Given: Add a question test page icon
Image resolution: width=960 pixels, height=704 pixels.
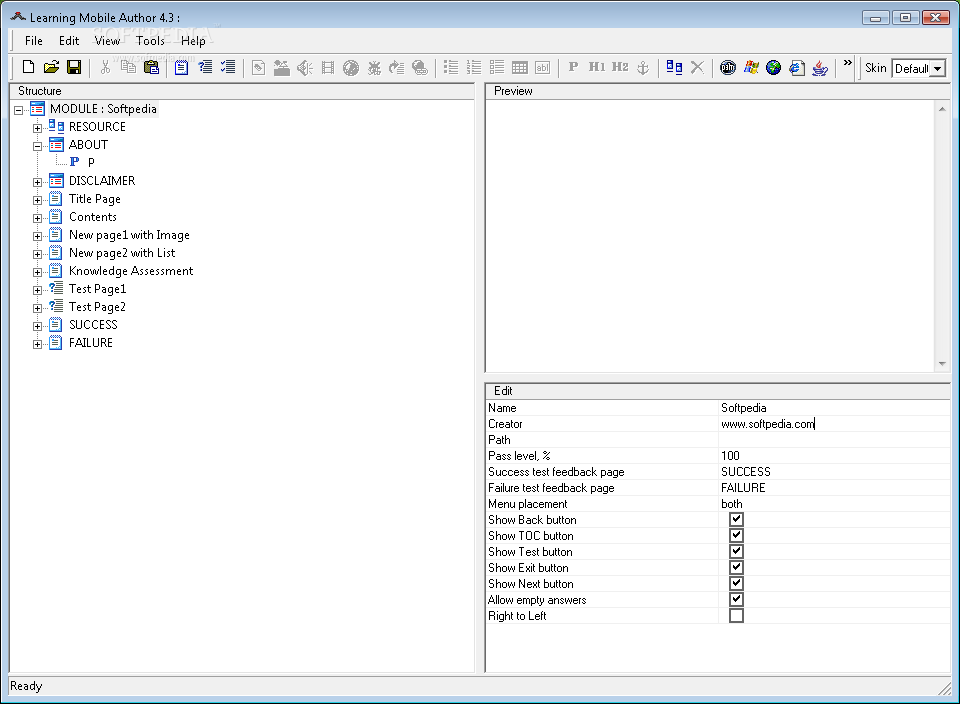Looking at the screenshot, I should (205, 67).
